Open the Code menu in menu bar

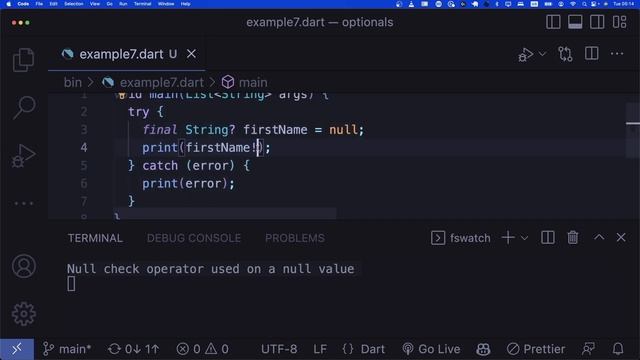click(23, 4)
